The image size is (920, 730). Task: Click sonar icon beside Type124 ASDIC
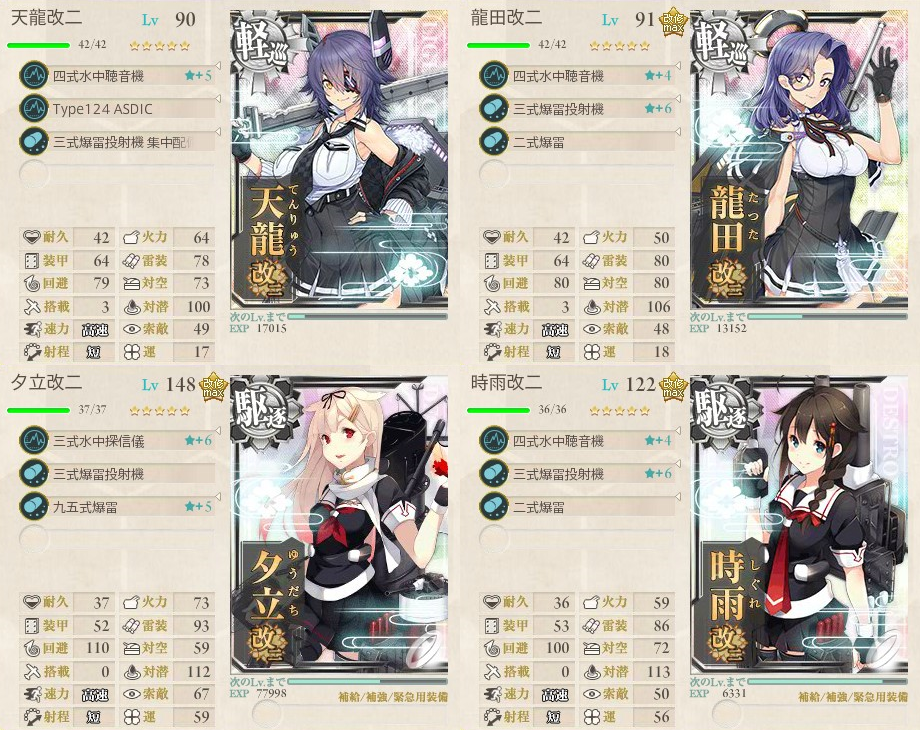(x=33, y=109)
